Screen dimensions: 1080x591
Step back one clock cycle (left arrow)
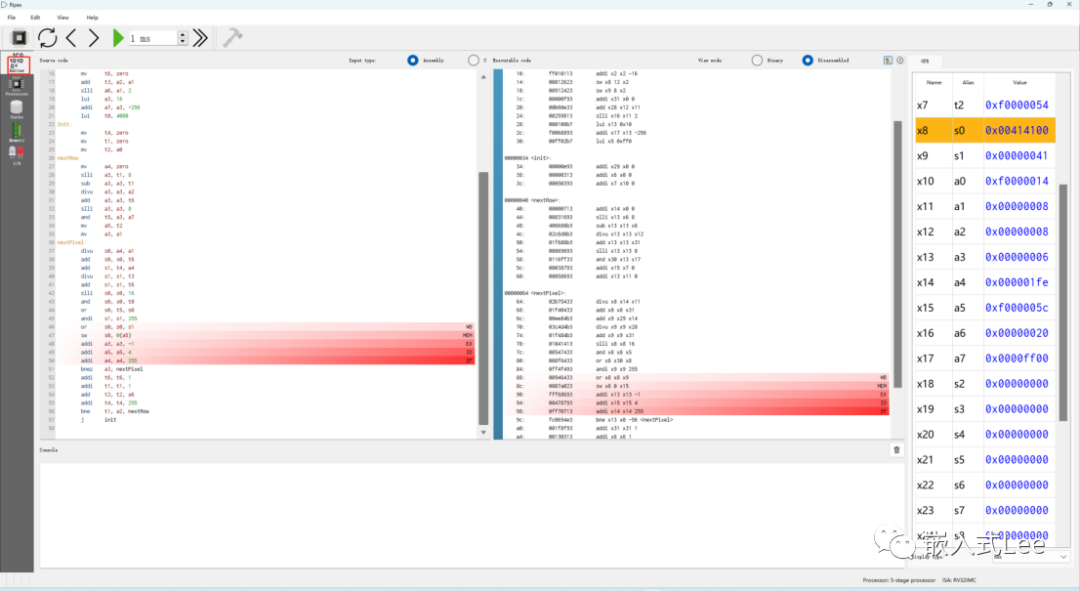coord(71,38)
